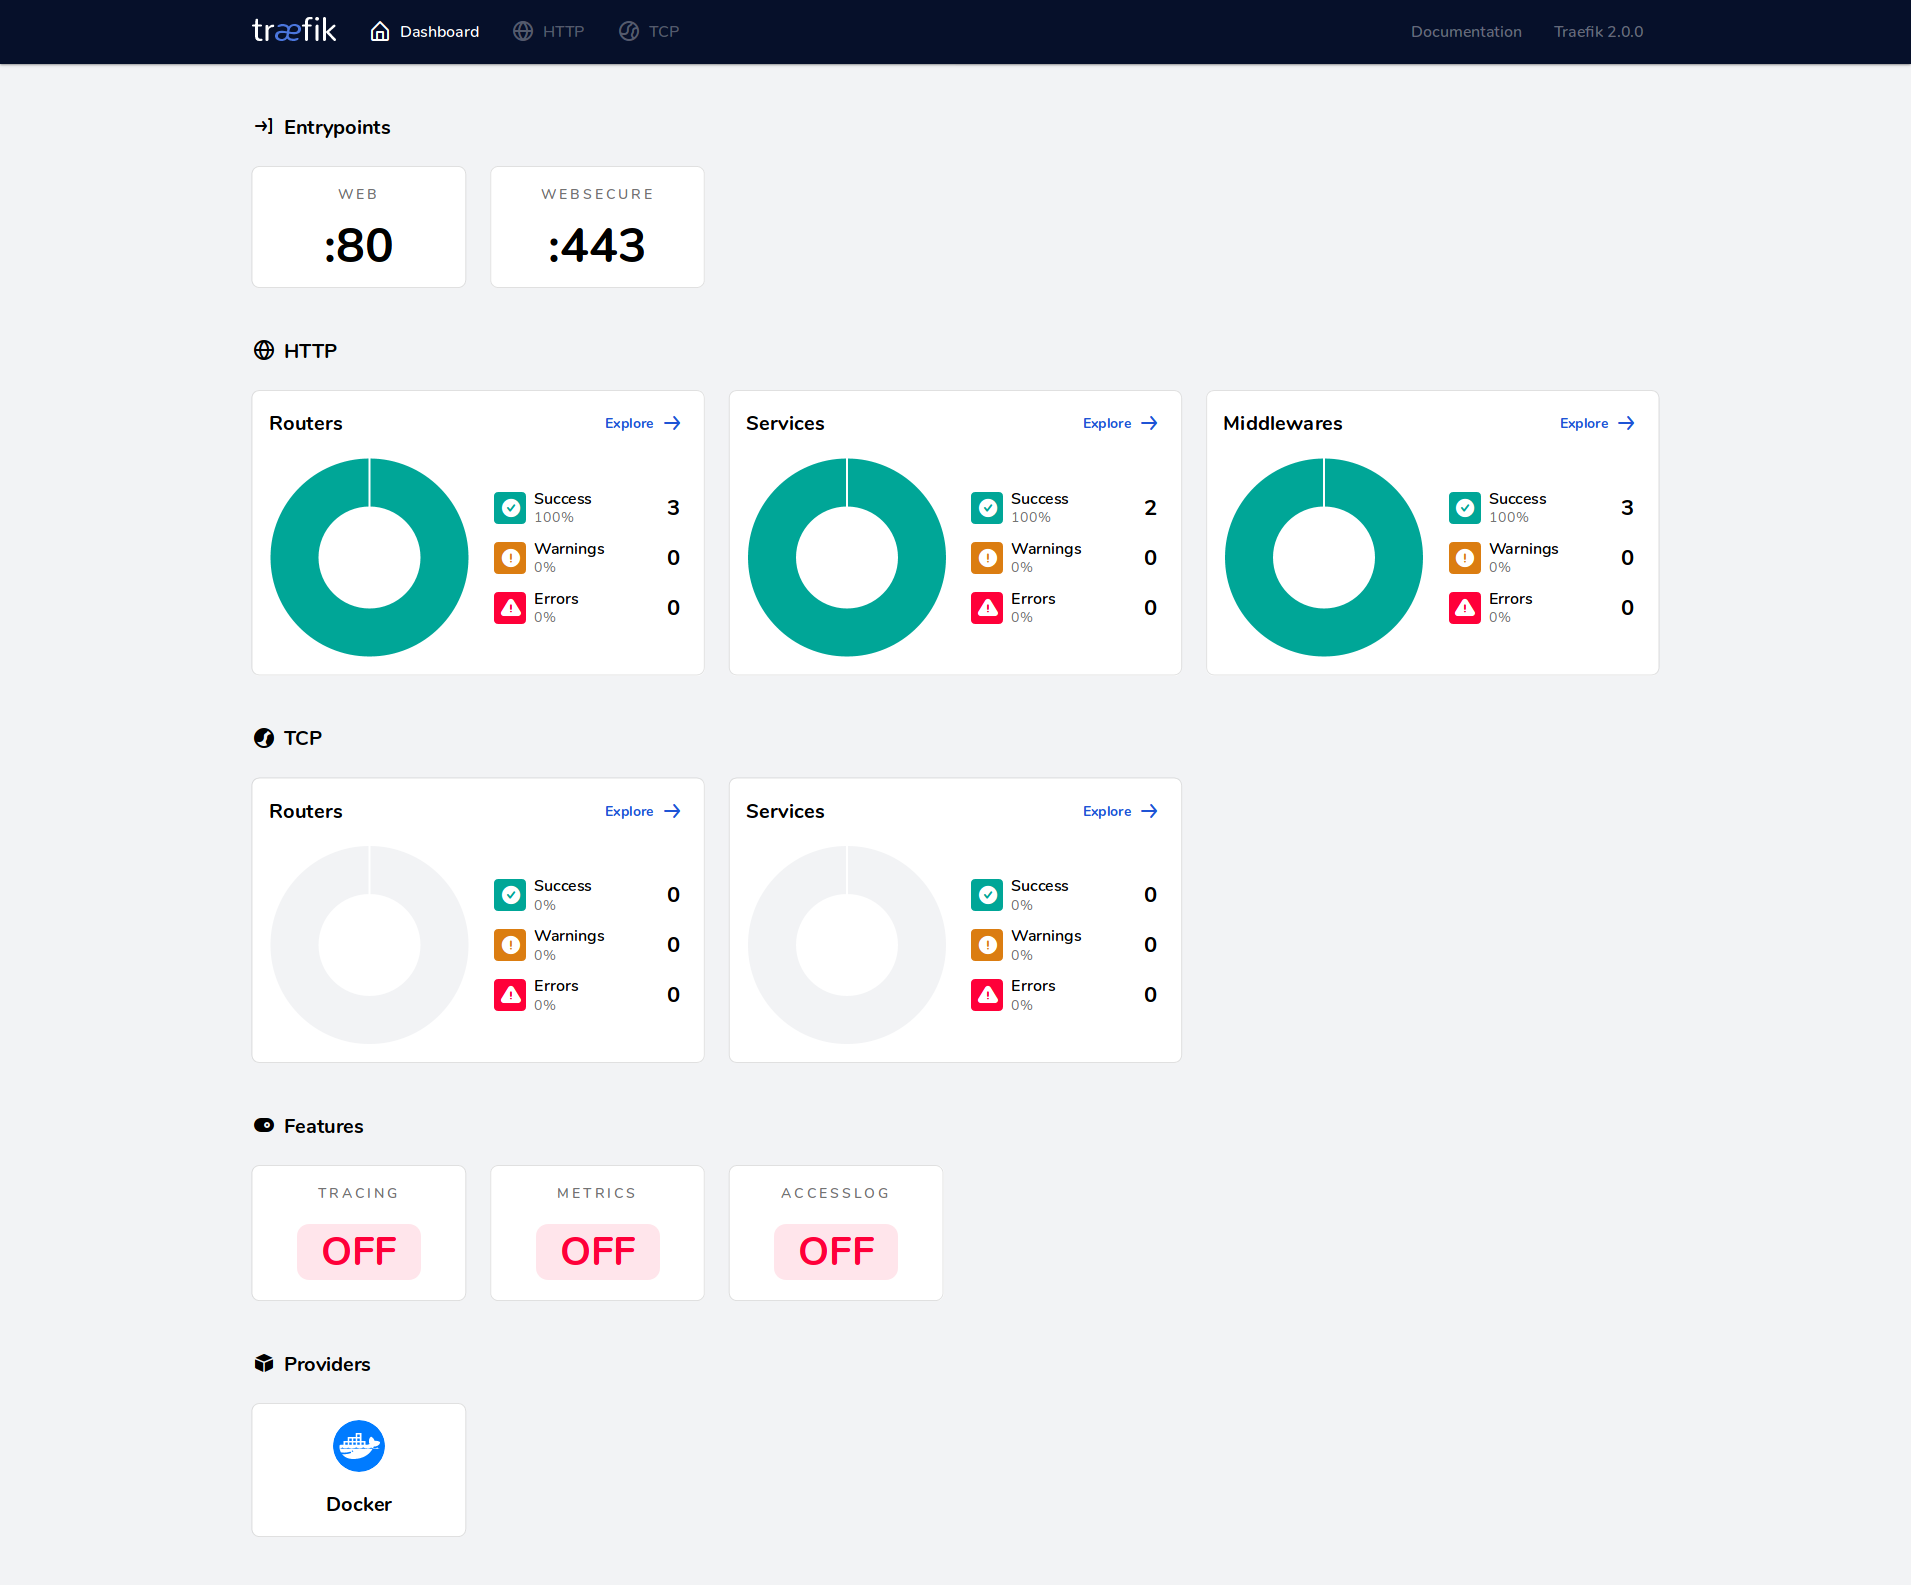Click HTTP Routers Warnings orange icon

pos(510,558)
